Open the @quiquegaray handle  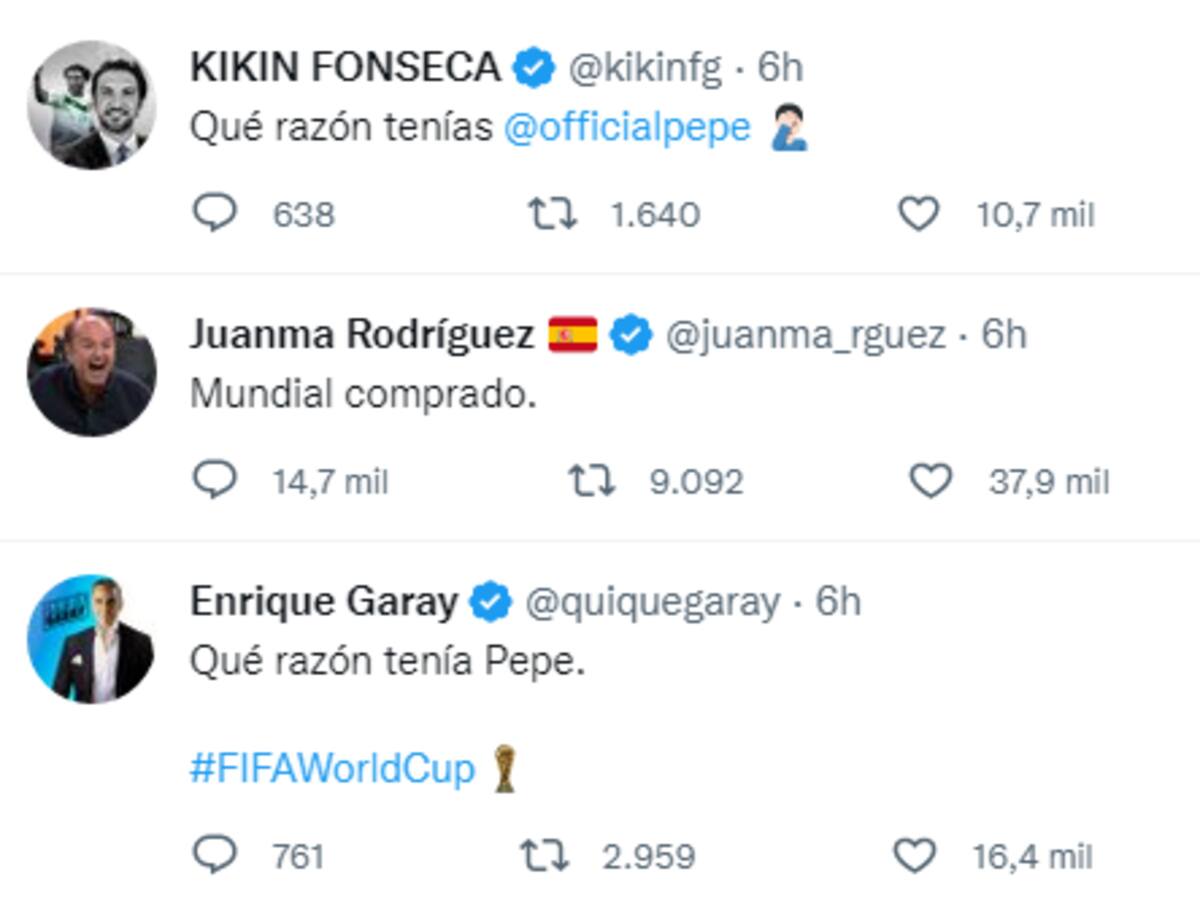pyautogui.click(x=651, y=602)
